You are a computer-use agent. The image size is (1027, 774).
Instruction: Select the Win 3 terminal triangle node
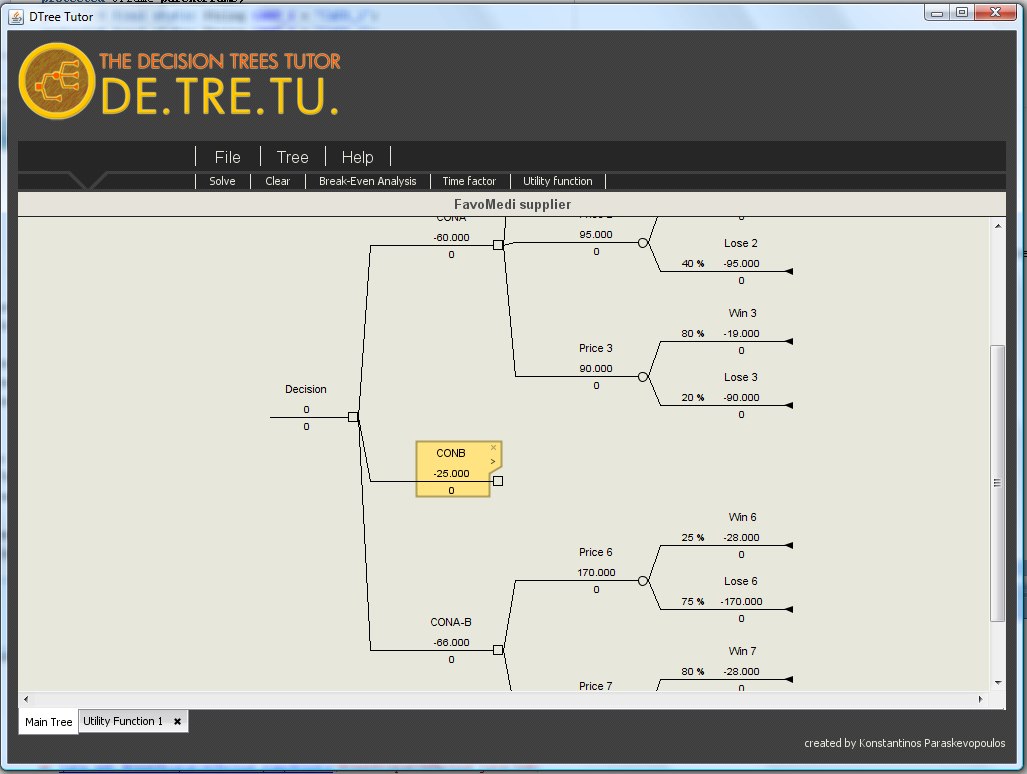tap(789, 341)
